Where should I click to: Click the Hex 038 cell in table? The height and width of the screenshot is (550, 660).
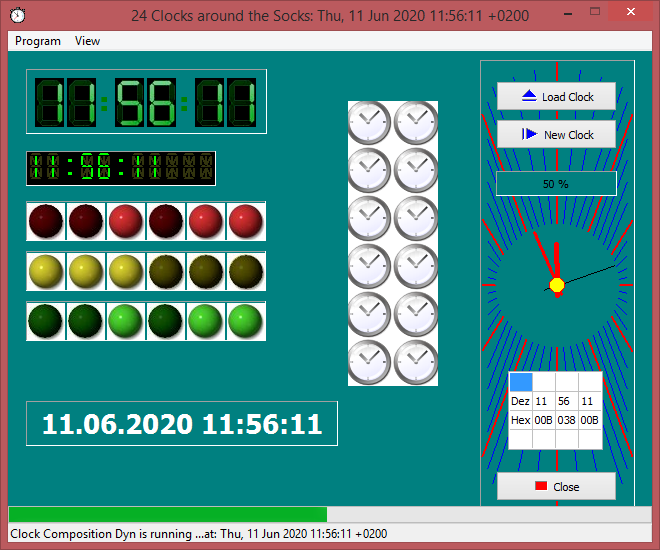[x=567, y=420]
